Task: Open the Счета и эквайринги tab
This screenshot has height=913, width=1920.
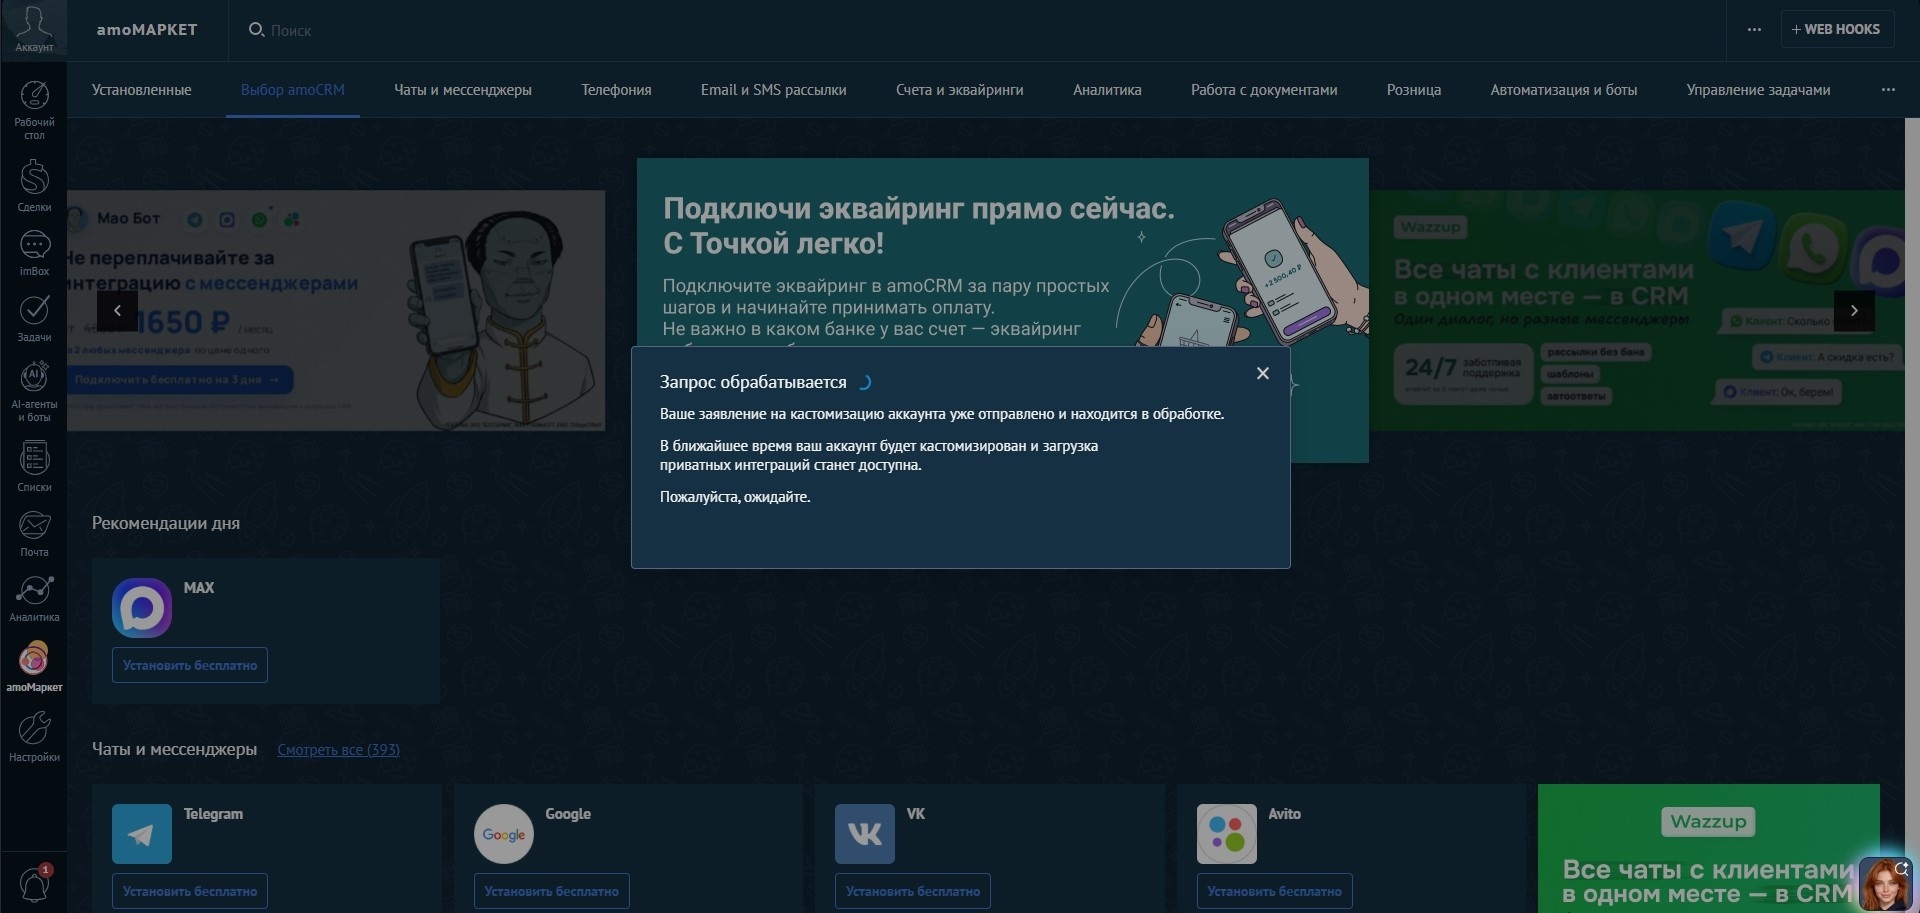Action: point(960,90)
